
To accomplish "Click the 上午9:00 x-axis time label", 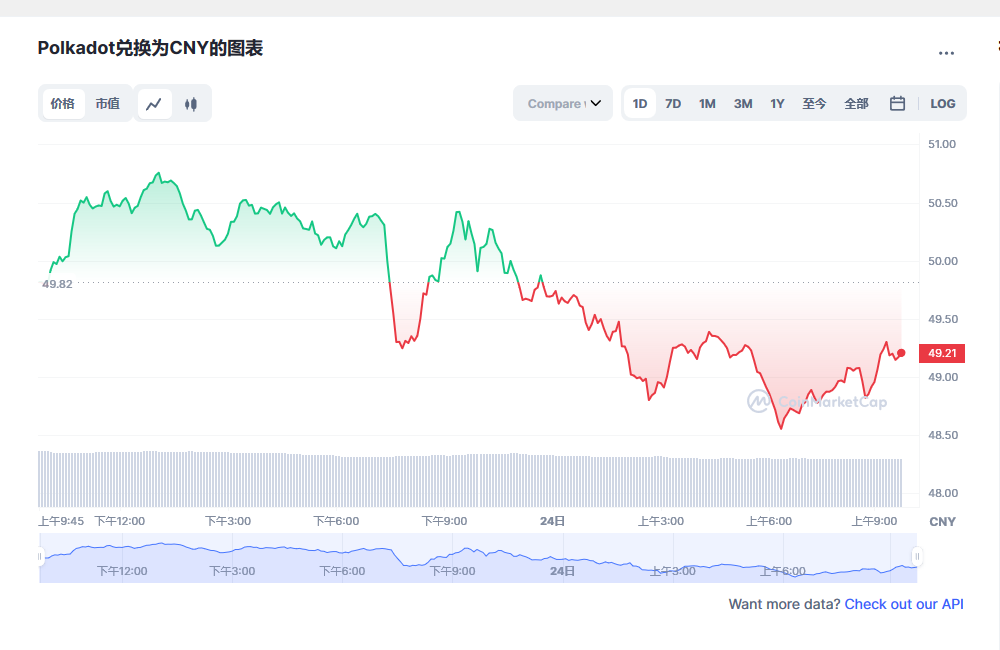I will [874, 521].
